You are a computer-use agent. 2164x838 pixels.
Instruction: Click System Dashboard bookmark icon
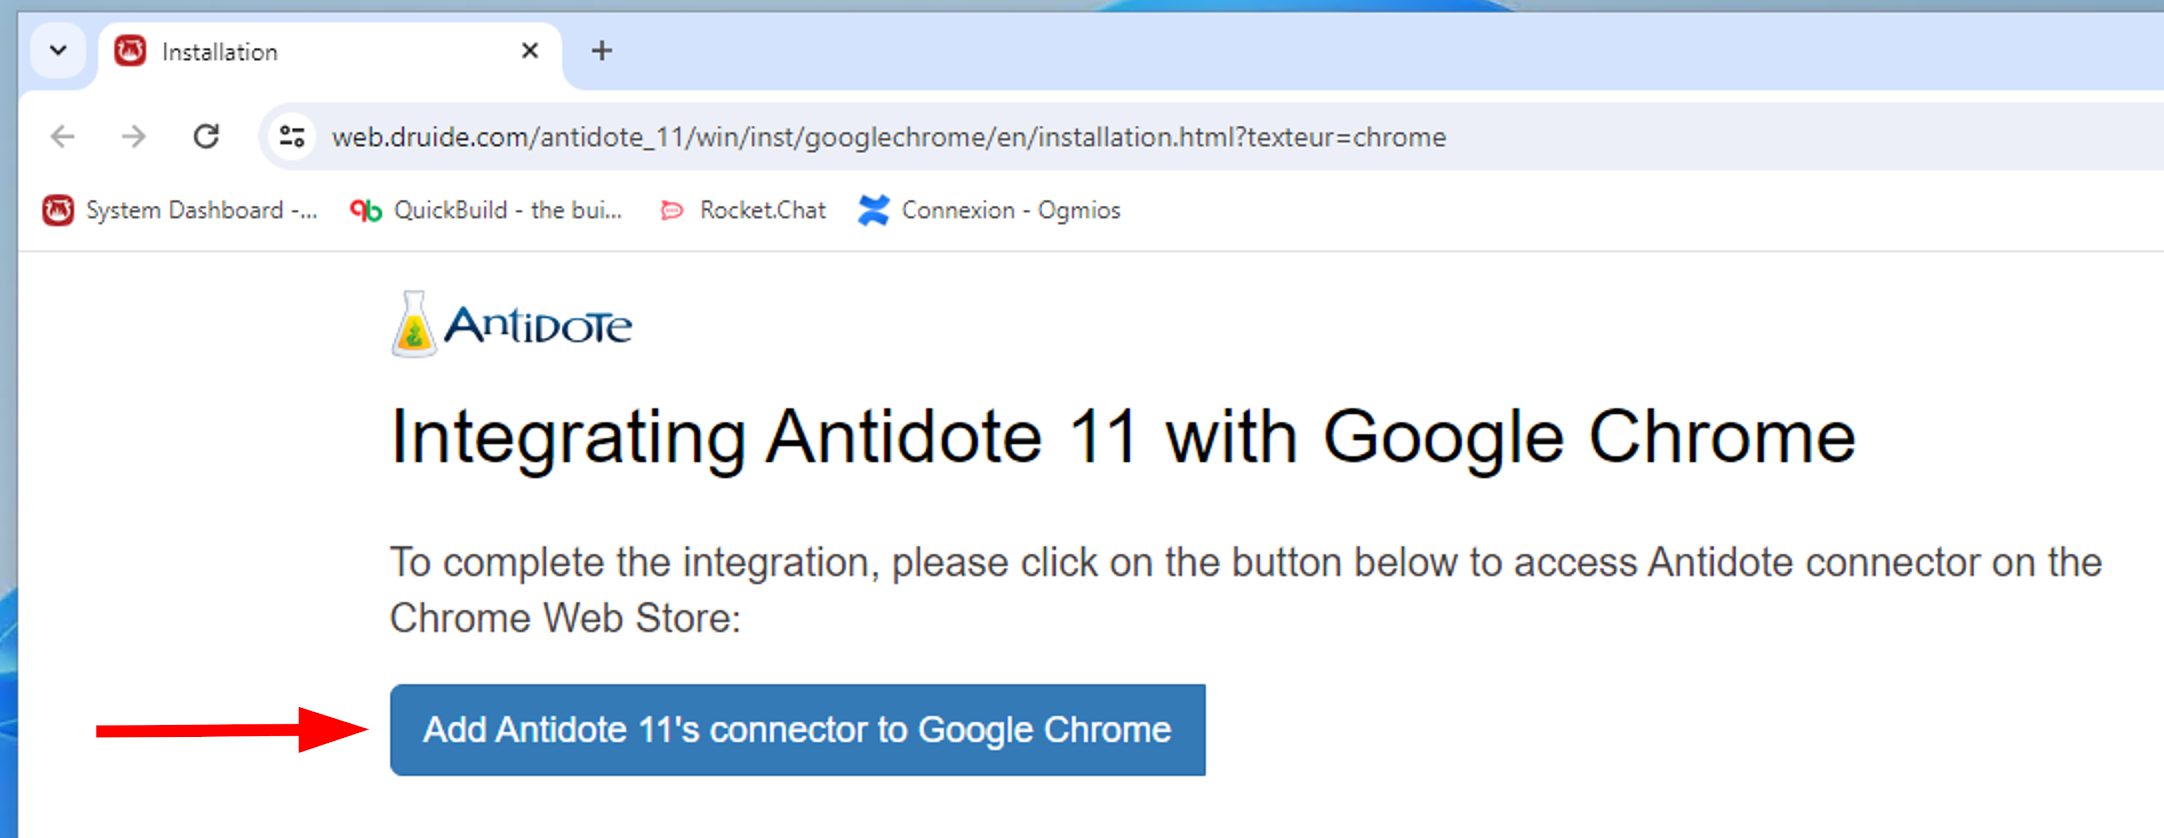(x=58, y=210)
